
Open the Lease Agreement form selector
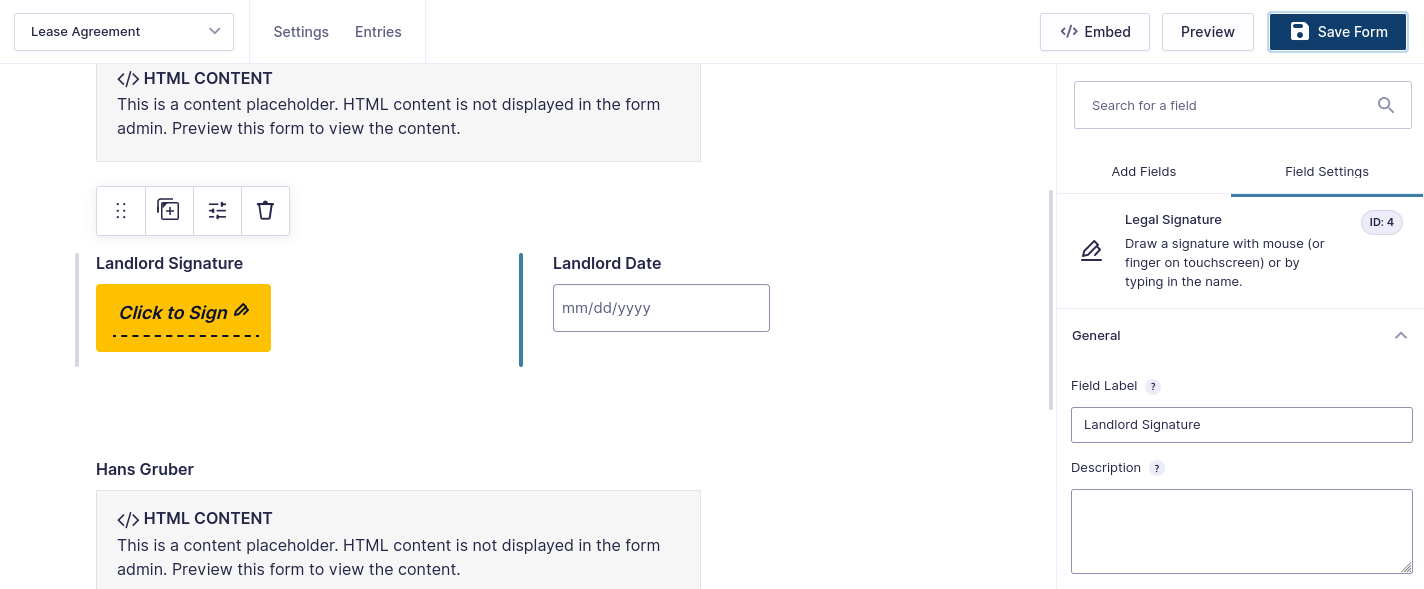tap(123, 31)
